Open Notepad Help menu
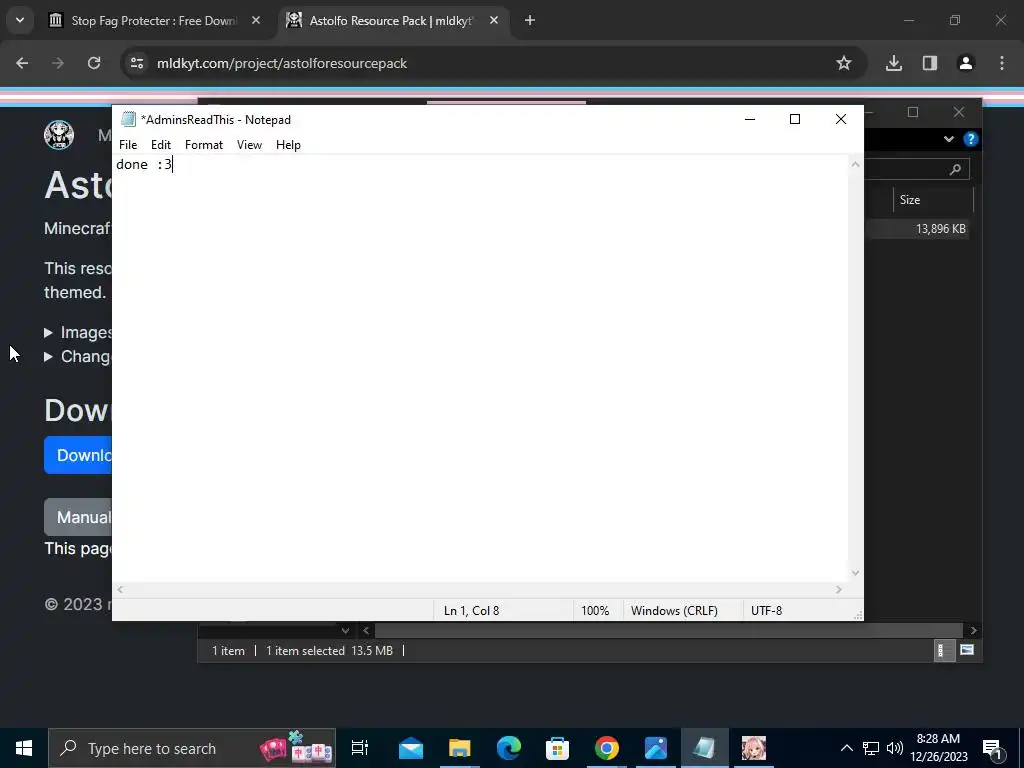1024x768 pixels. pos(288,145)
